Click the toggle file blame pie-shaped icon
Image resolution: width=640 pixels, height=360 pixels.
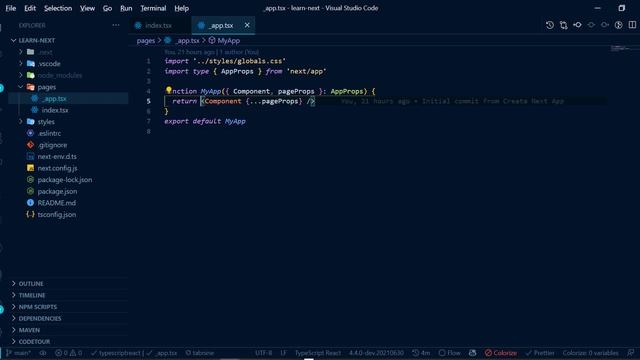619,25
